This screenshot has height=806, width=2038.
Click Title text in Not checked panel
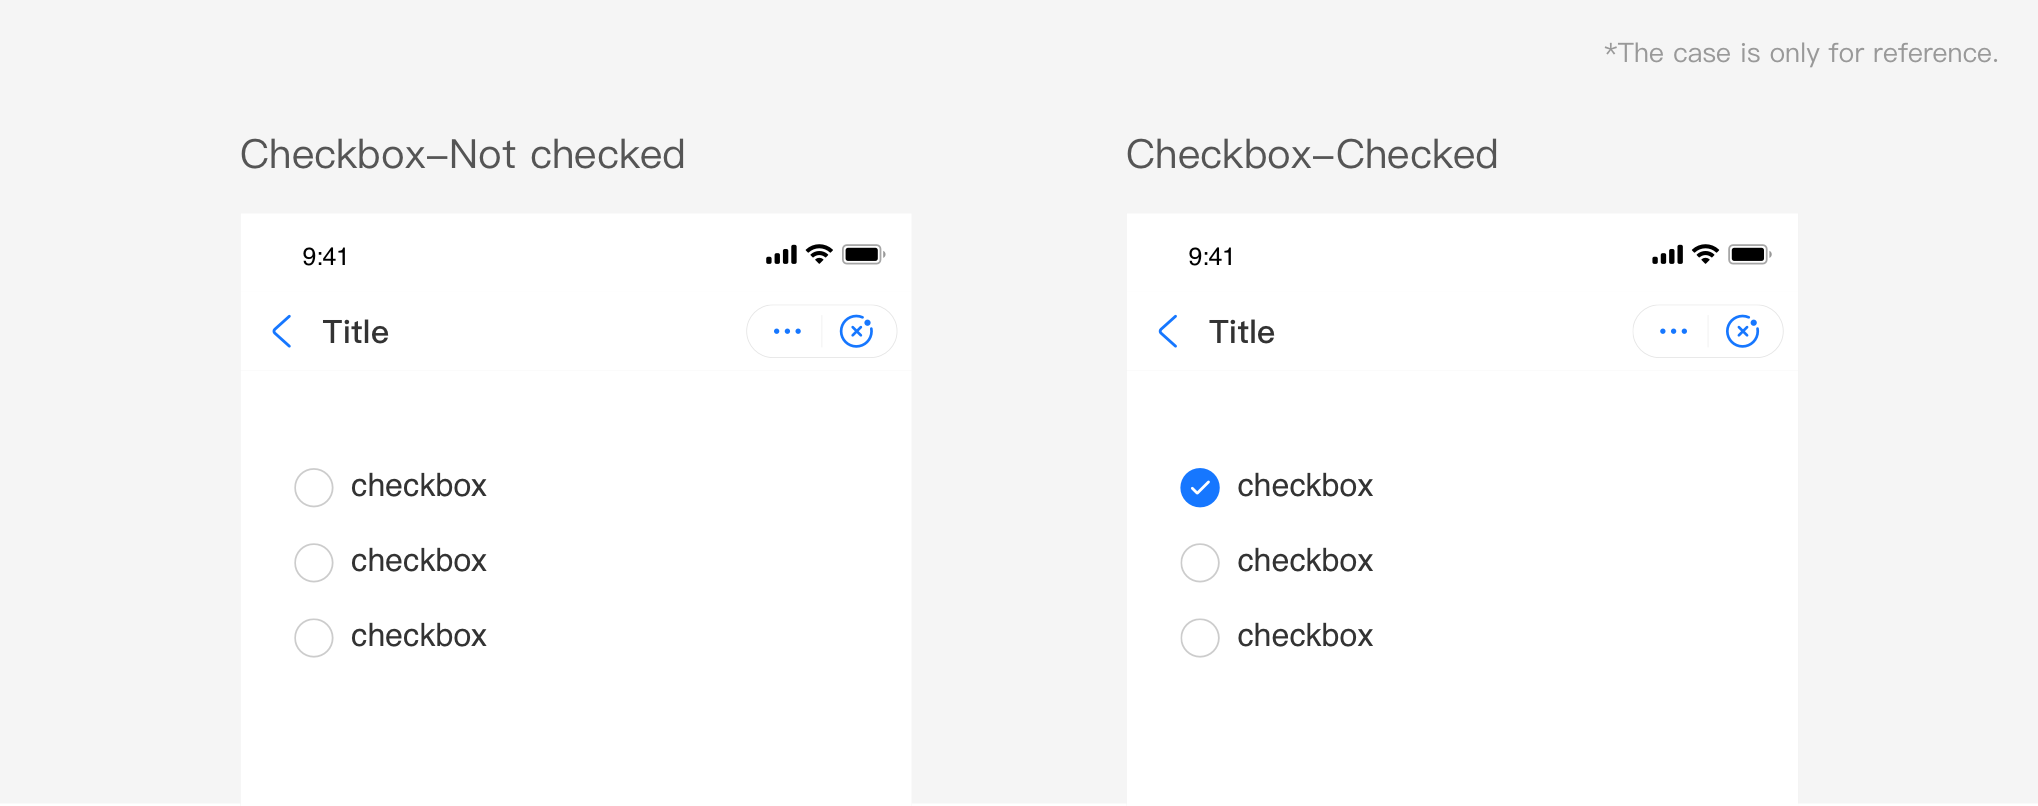pos(355,332)
